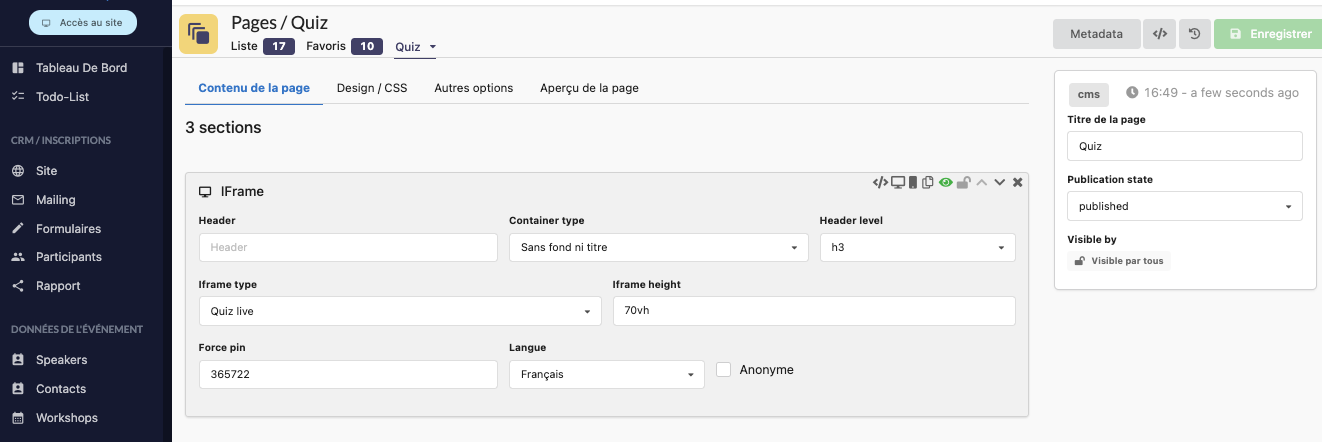Screen dimensions: 1322x442
Task: Open the IFrame section code view icon
Action: coord(880,182)
